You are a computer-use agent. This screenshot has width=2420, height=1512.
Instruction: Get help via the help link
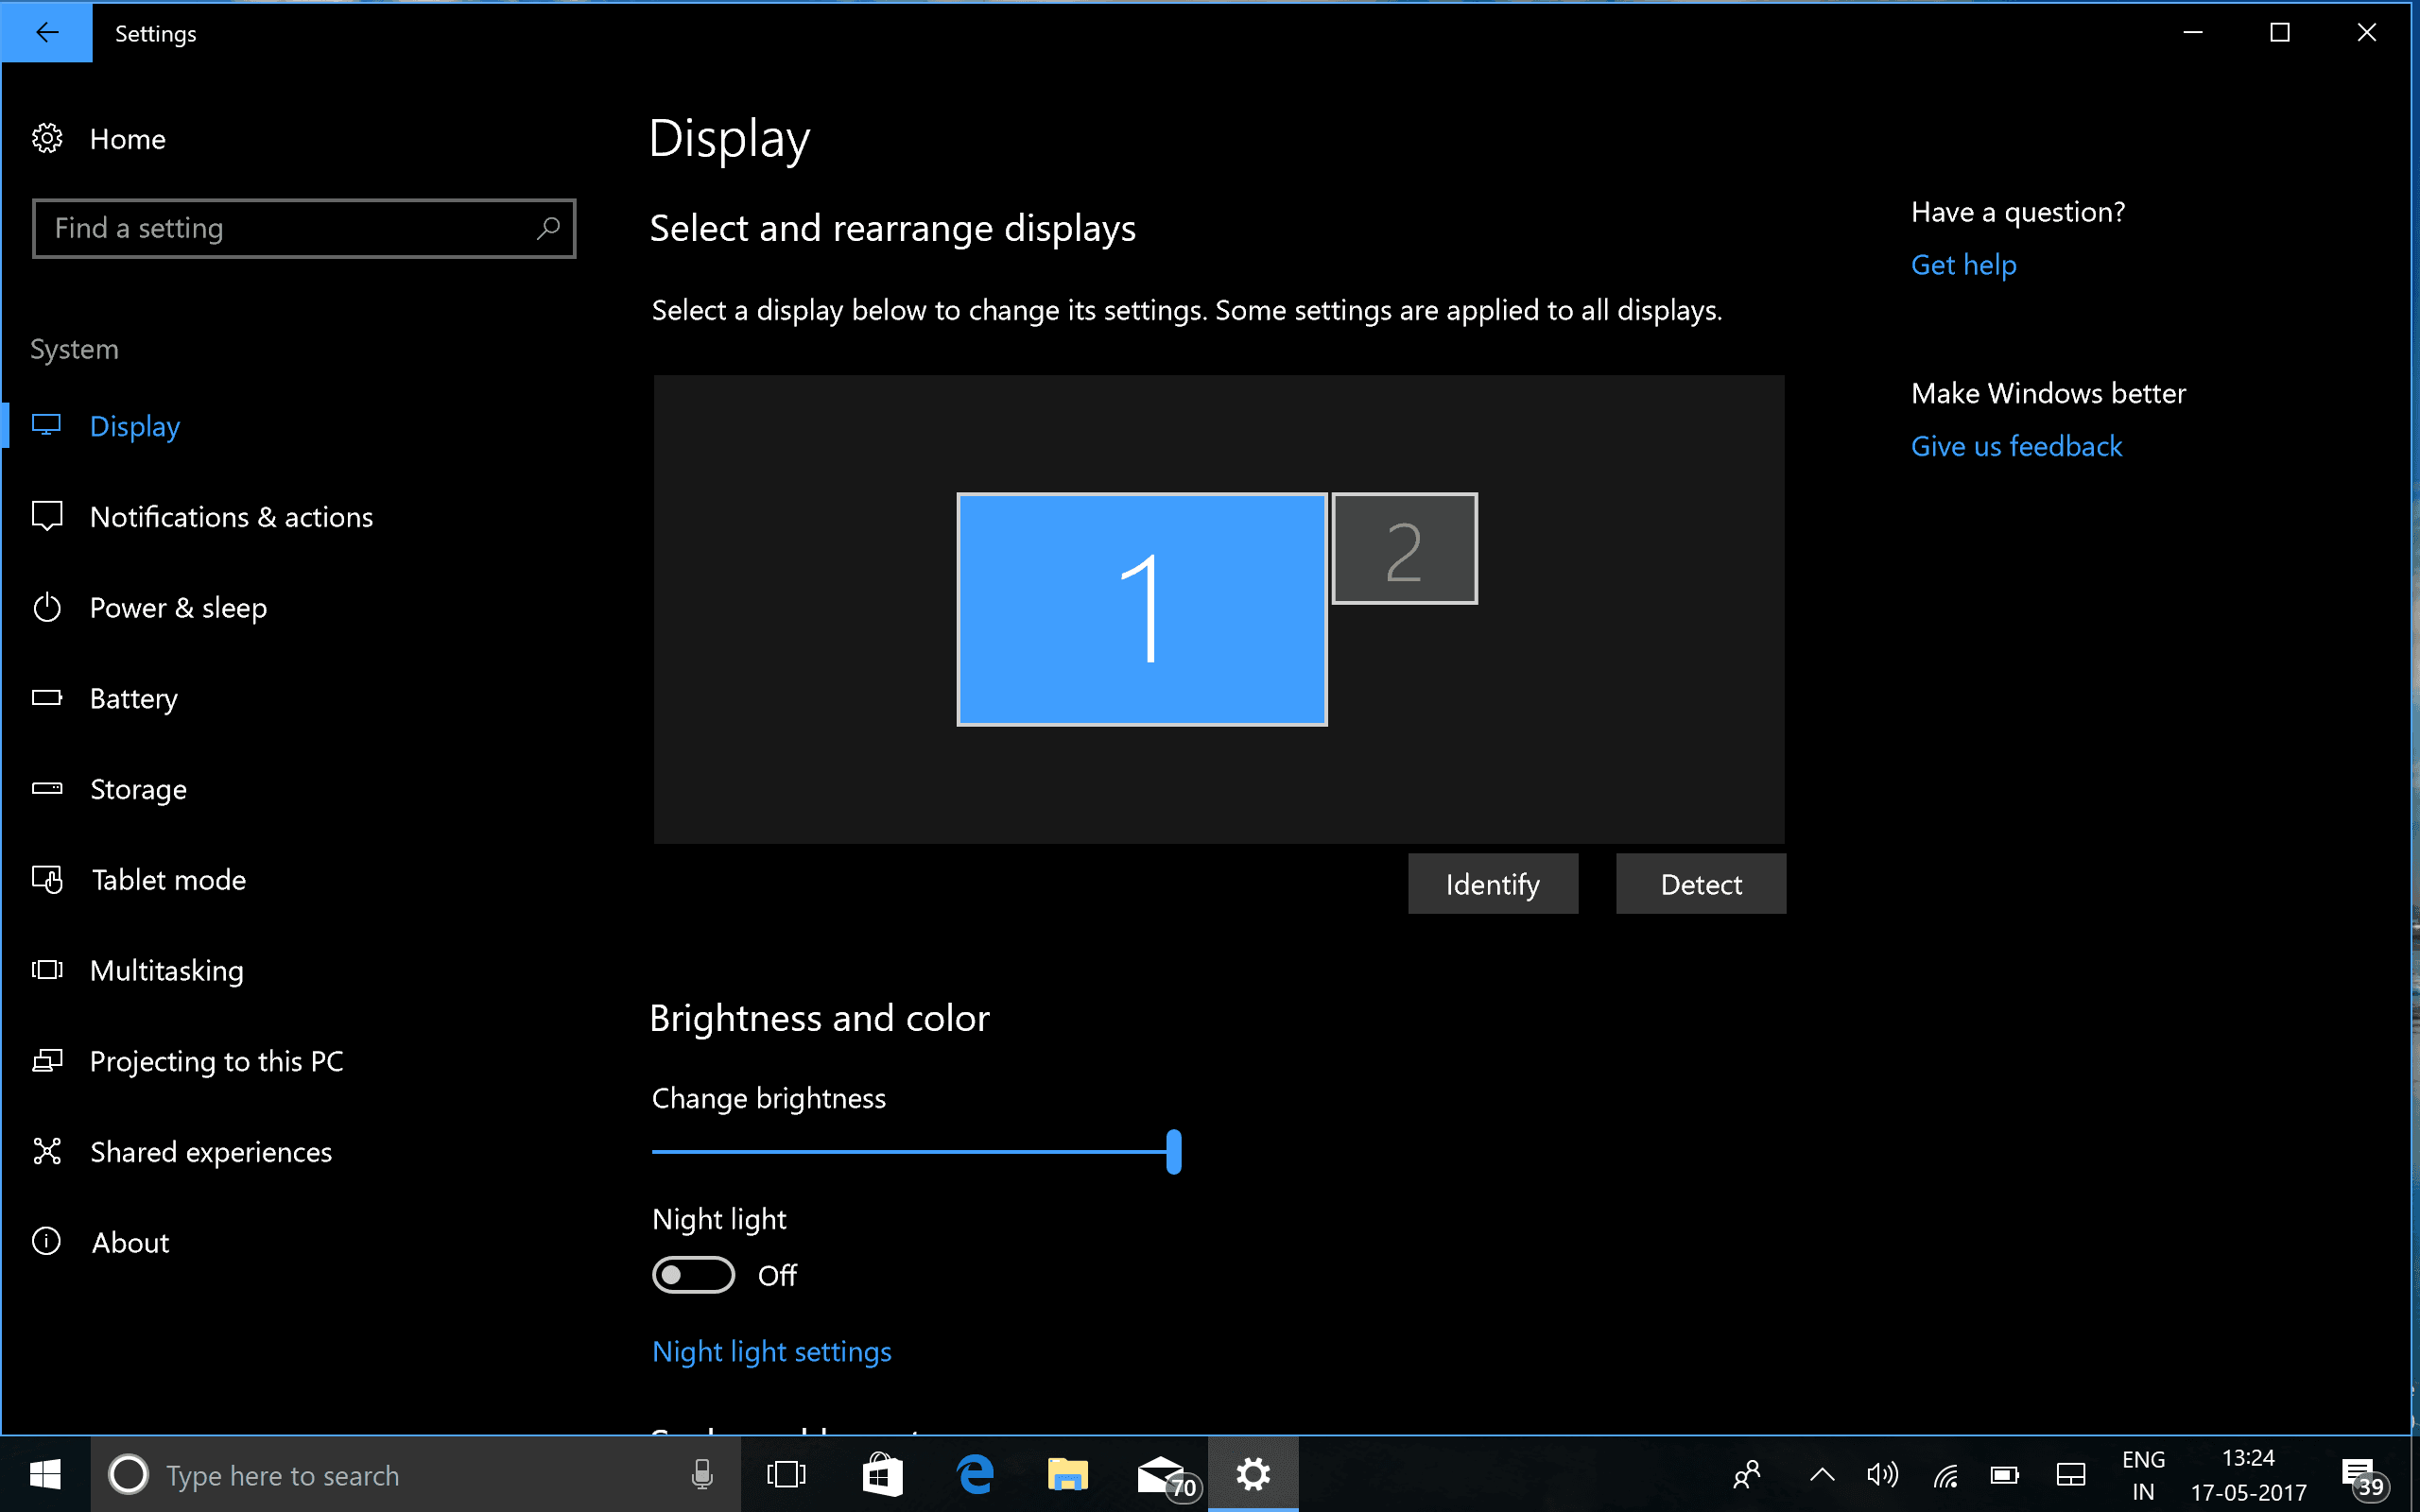(1963, 263)
